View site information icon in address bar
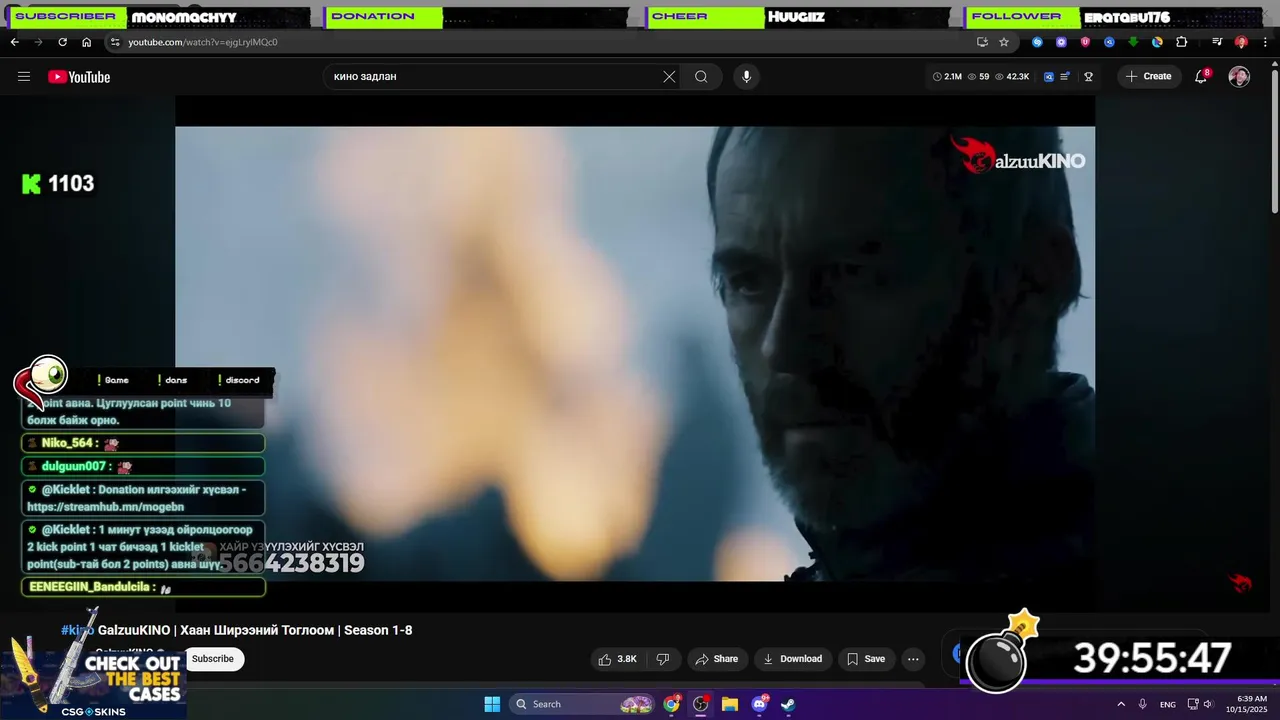Viewport: 1280px width, 720px height. click(x=115, y=42)
